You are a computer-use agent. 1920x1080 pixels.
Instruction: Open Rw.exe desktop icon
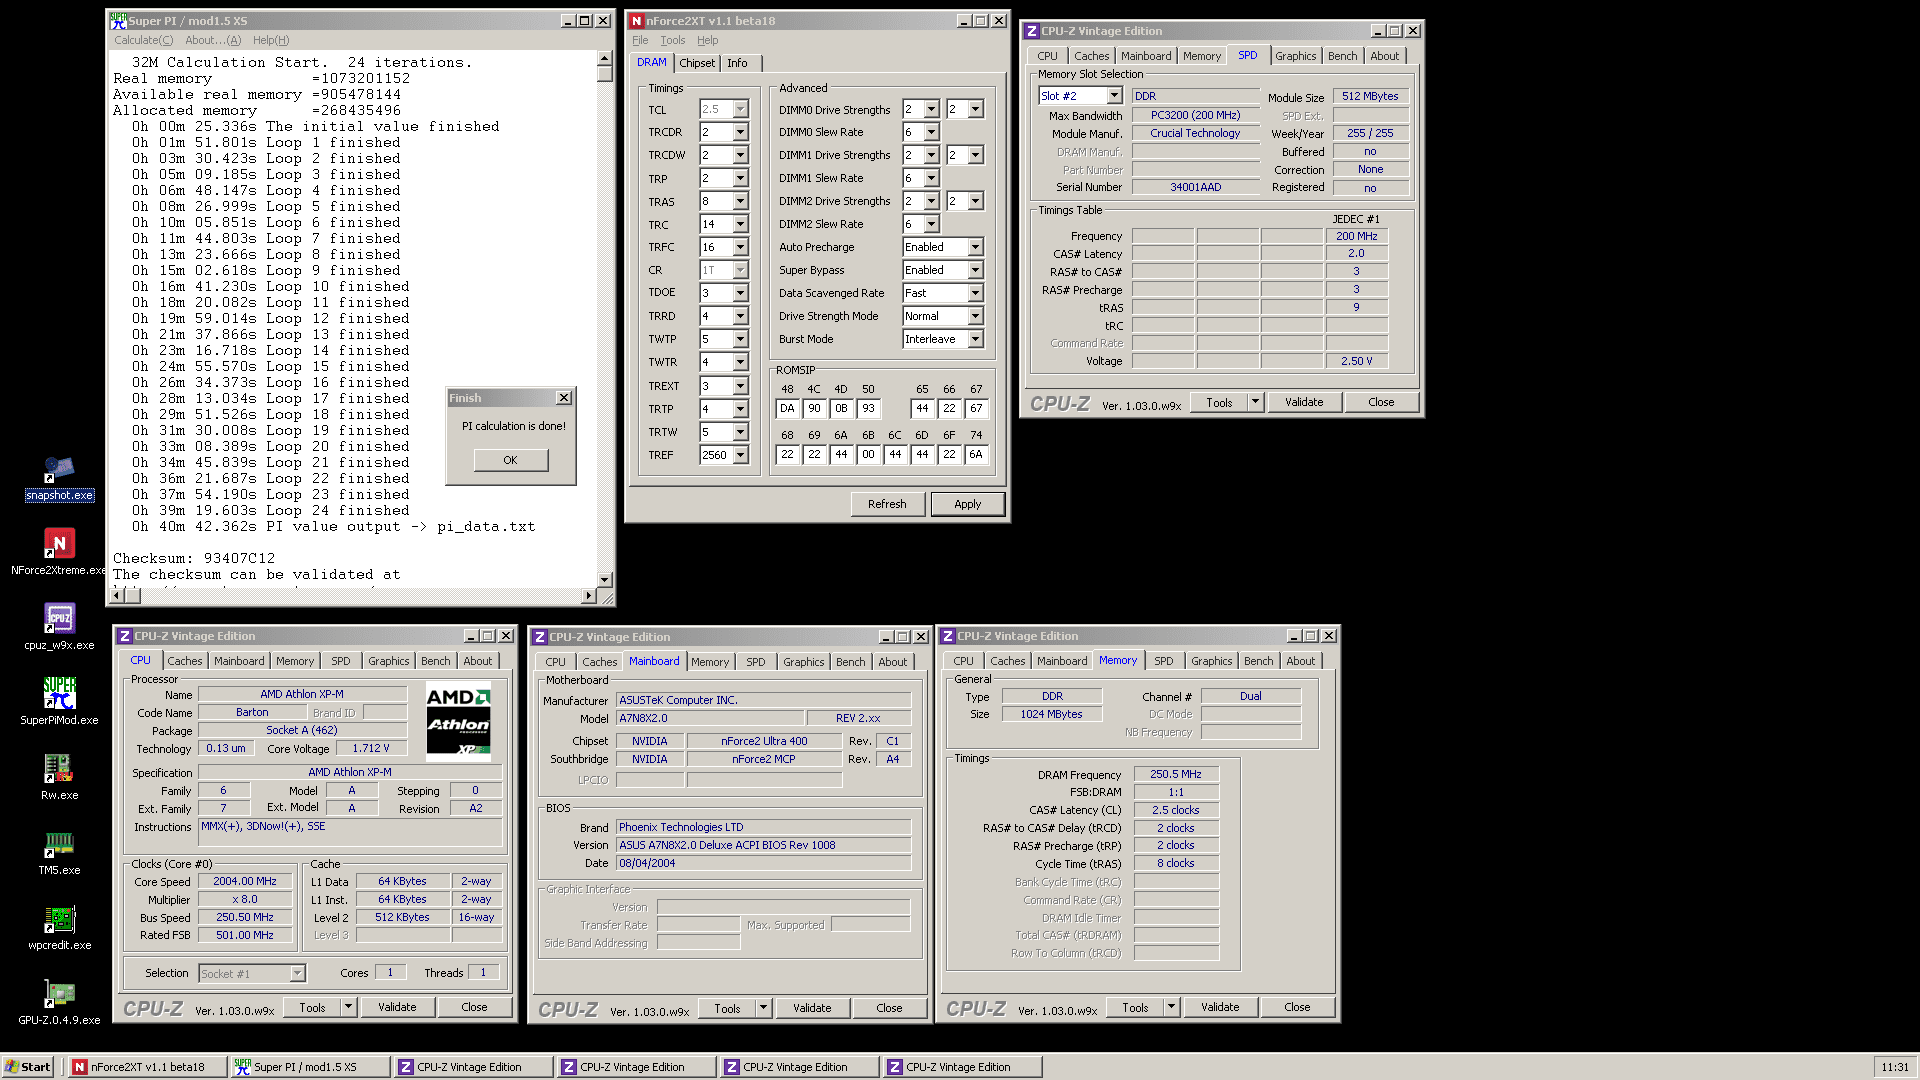pos(59,778)
